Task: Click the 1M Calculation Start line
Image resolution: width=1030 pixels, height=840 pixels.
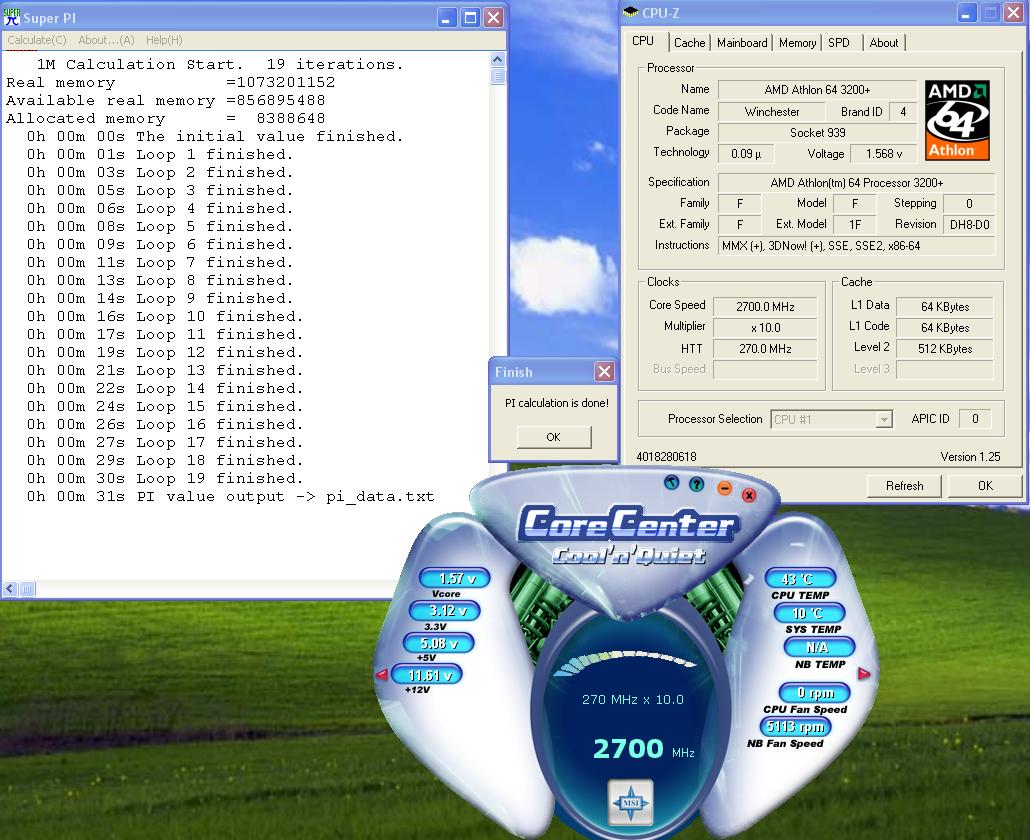Action: (x=219, y=64)
